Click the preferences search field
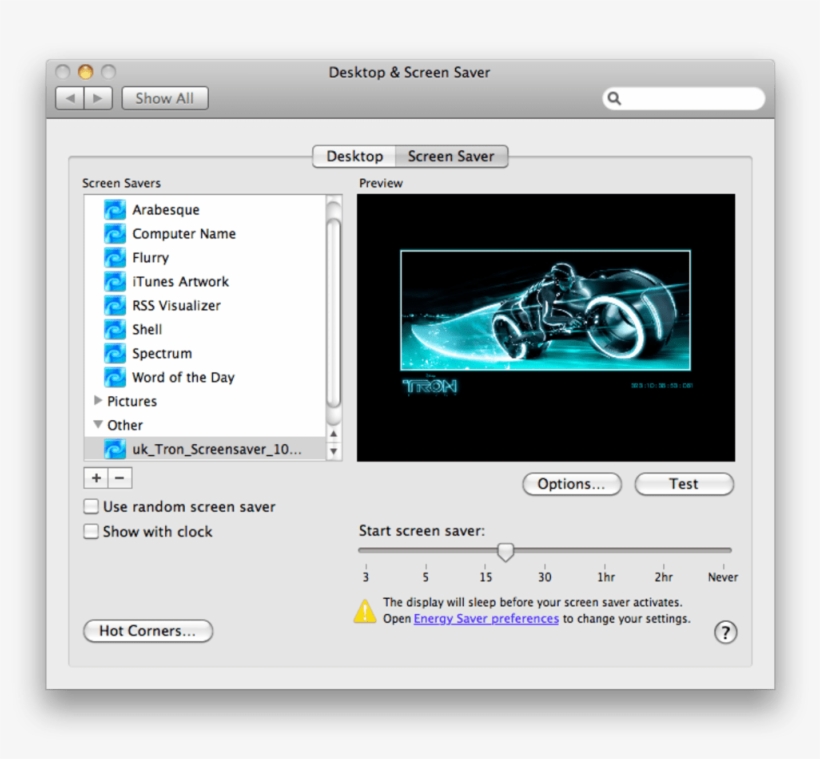820x759 pixels. [684, 98]
